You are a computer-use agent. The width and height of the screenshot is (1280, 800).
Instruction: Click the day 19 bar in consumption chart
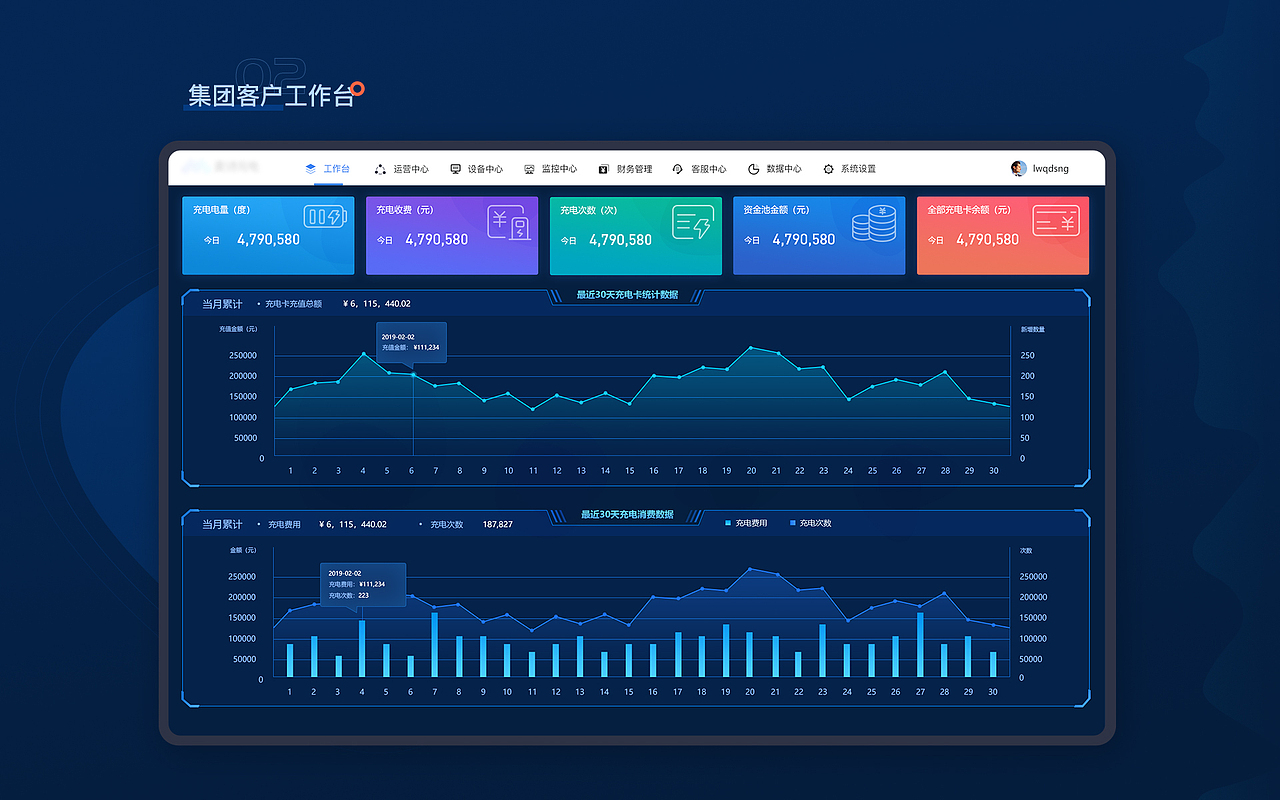coord(726,651)
